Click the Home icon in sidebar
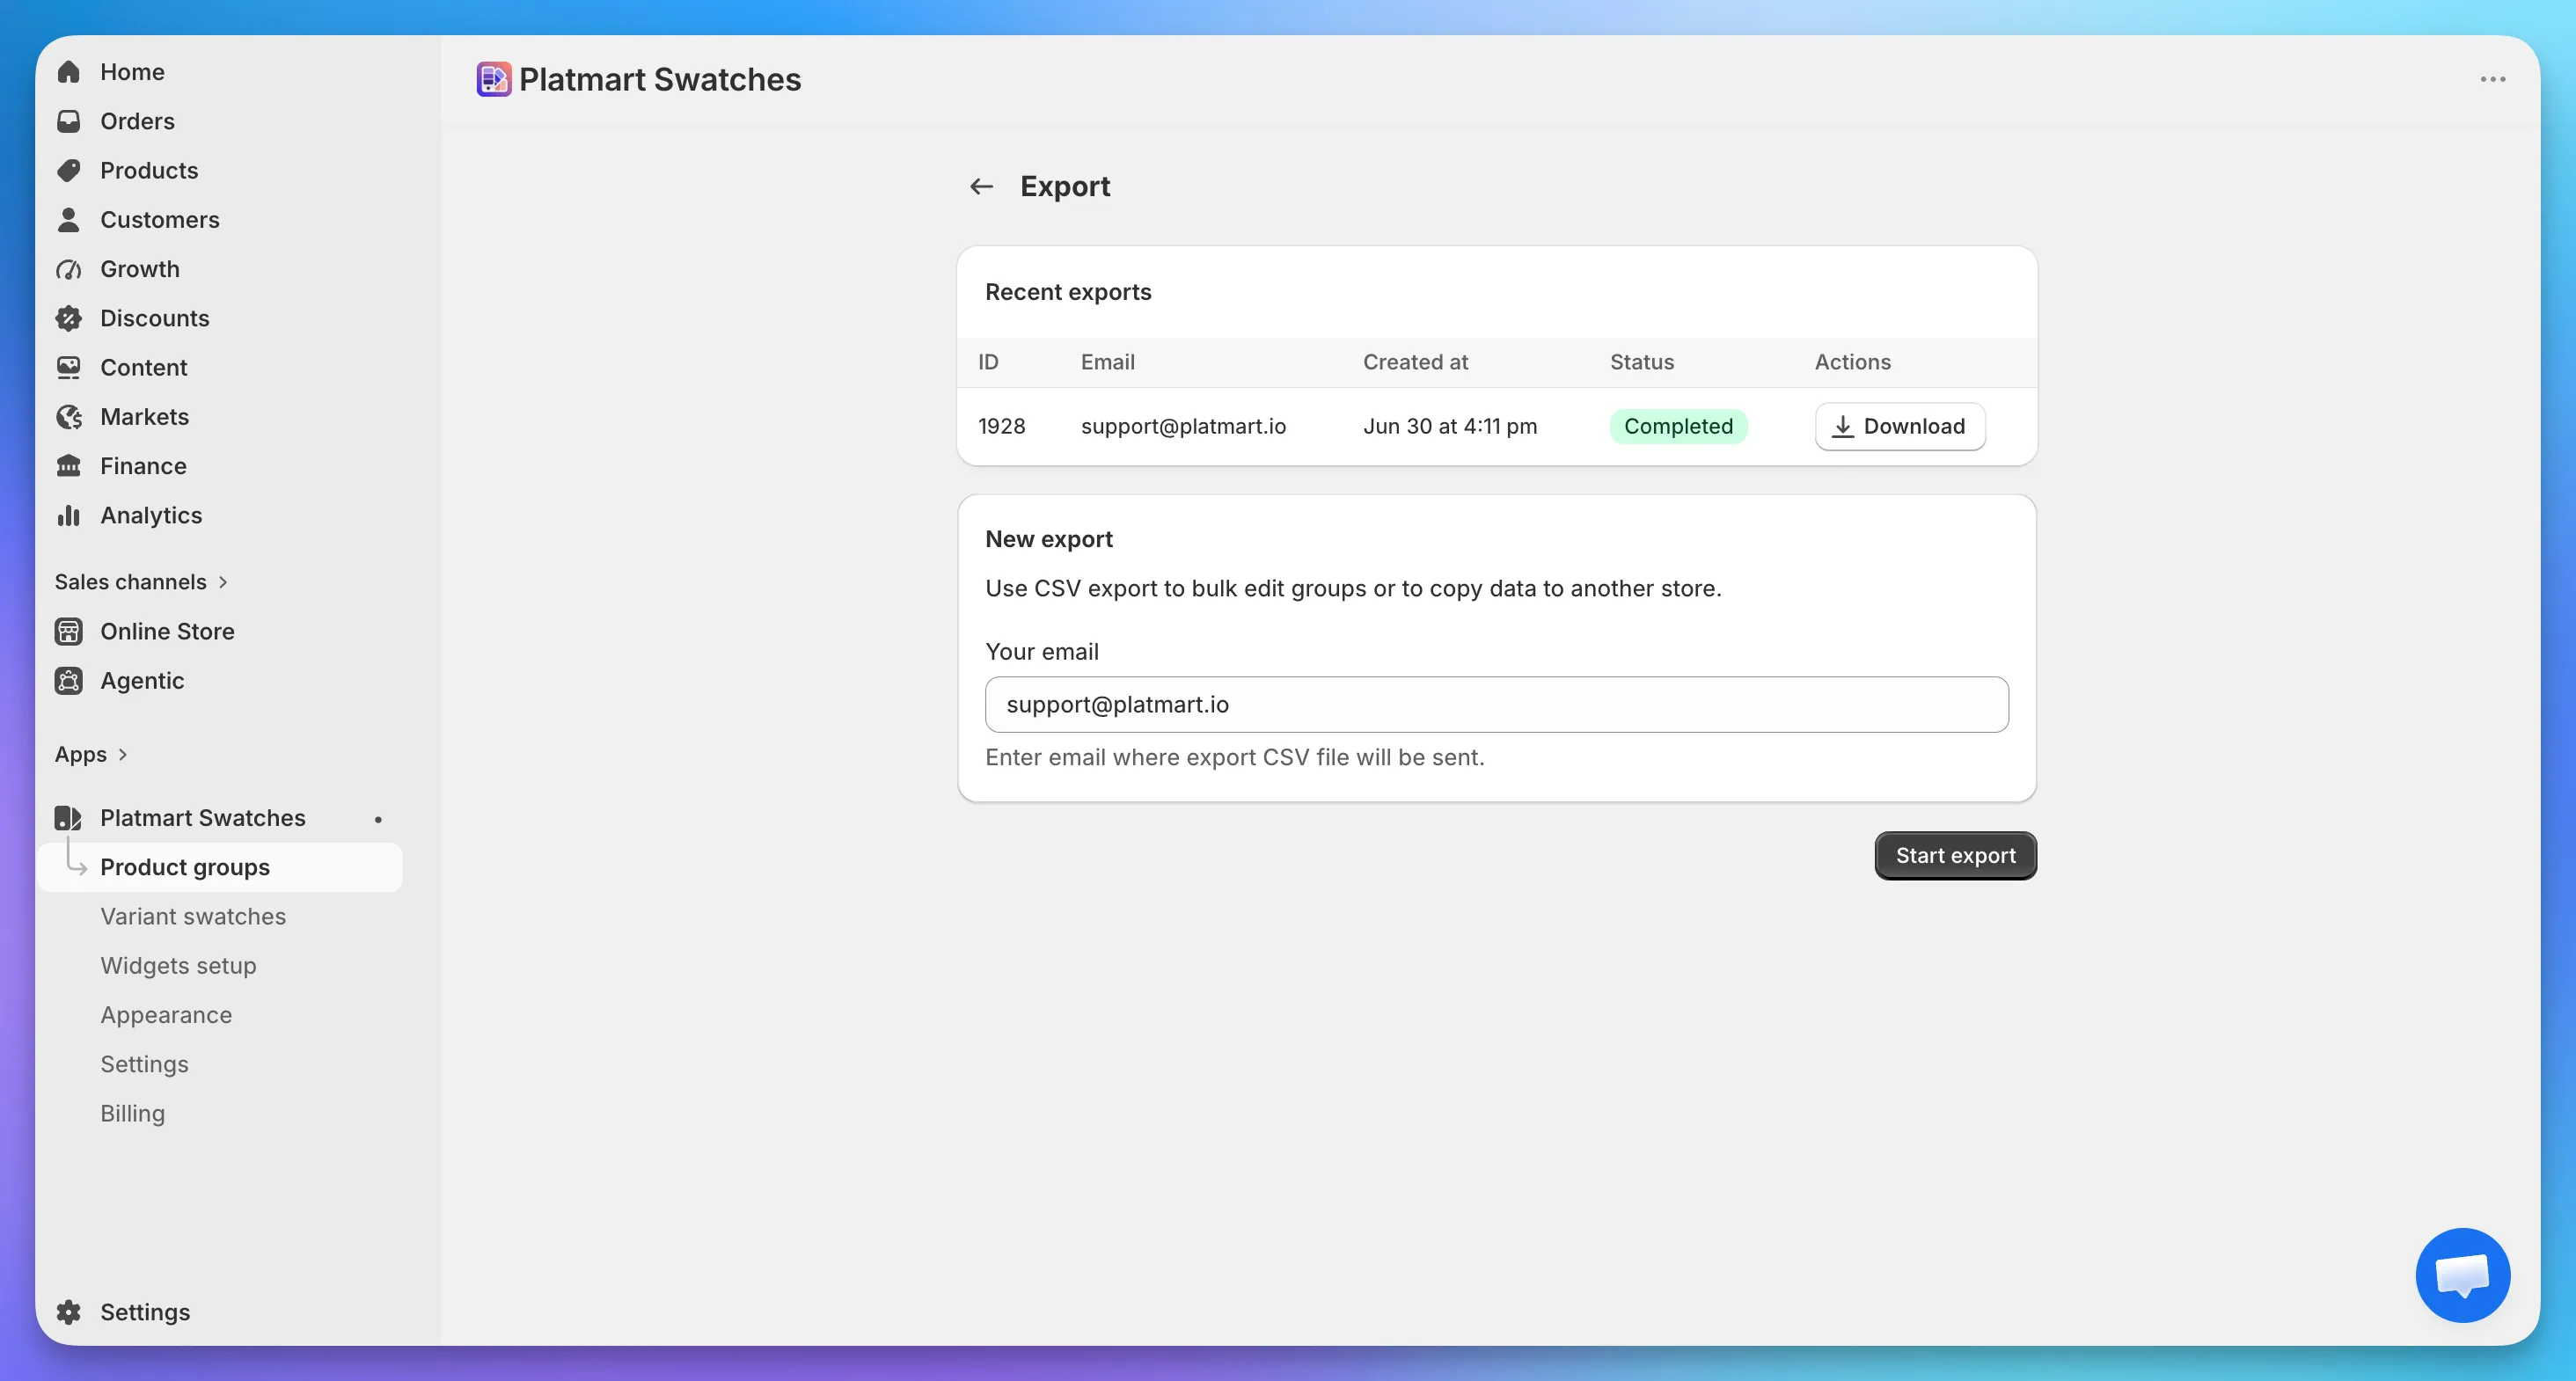 (x=68, y=72)
